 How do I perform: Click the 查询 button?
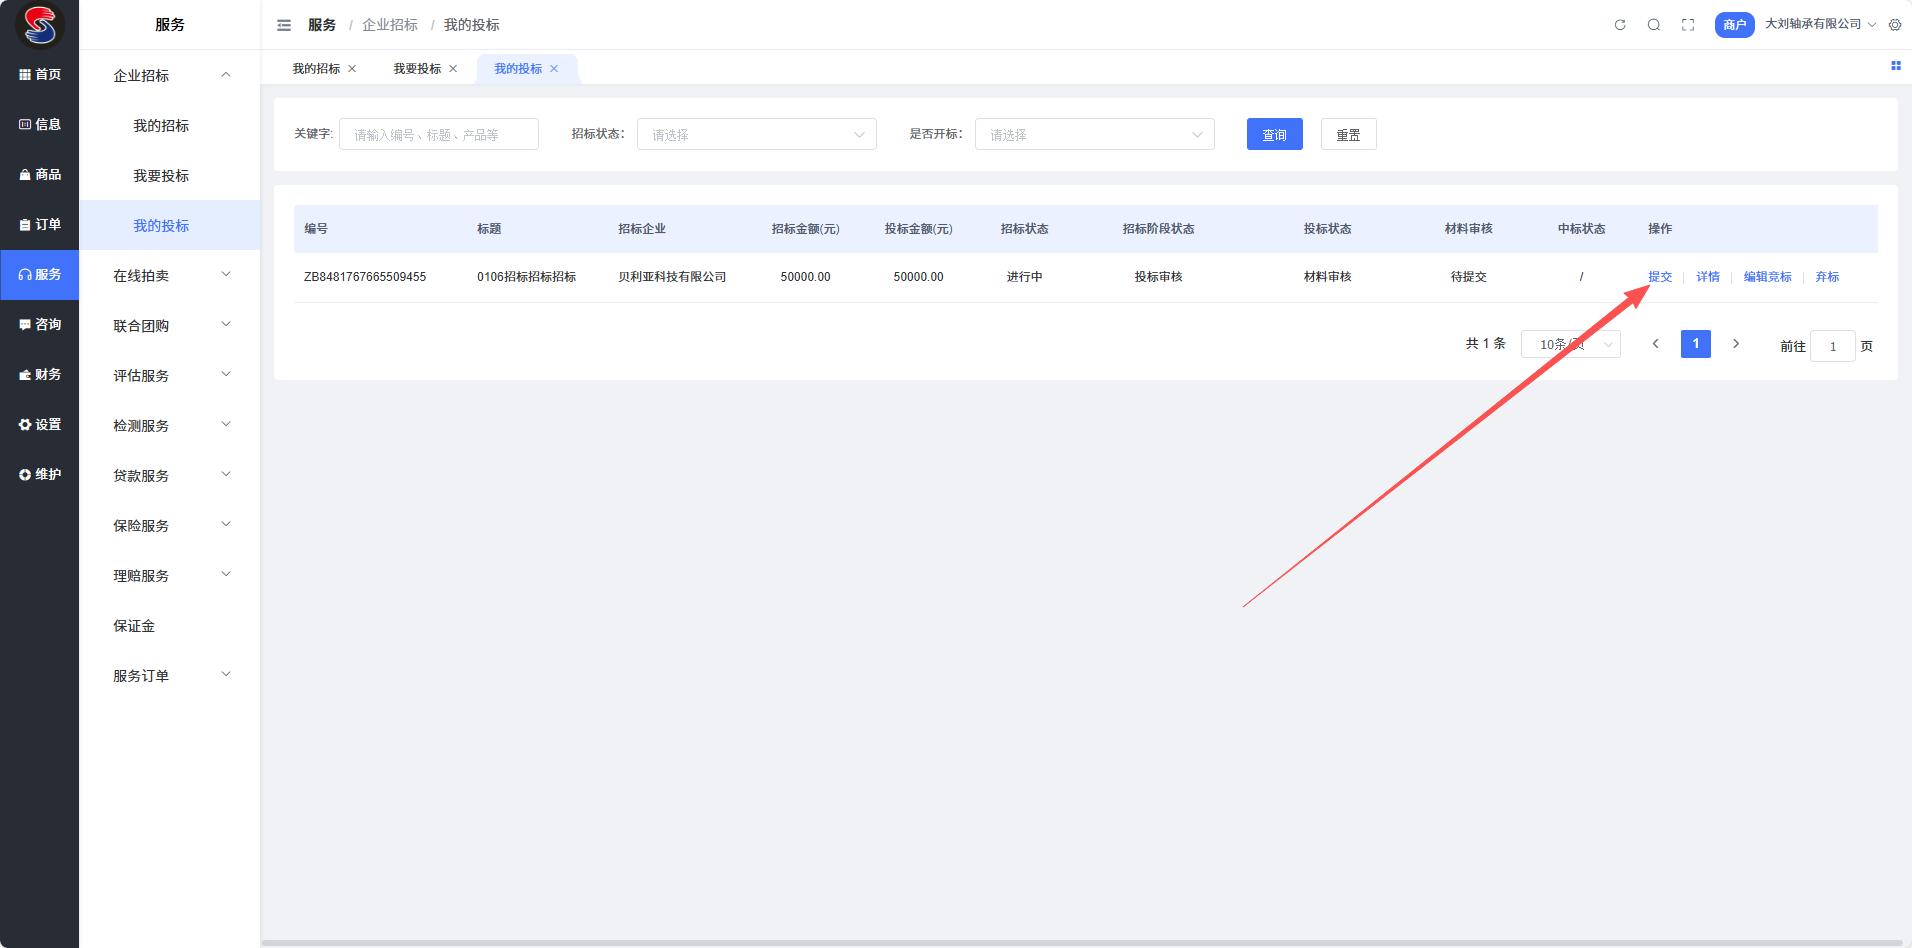click(1274, 135)
